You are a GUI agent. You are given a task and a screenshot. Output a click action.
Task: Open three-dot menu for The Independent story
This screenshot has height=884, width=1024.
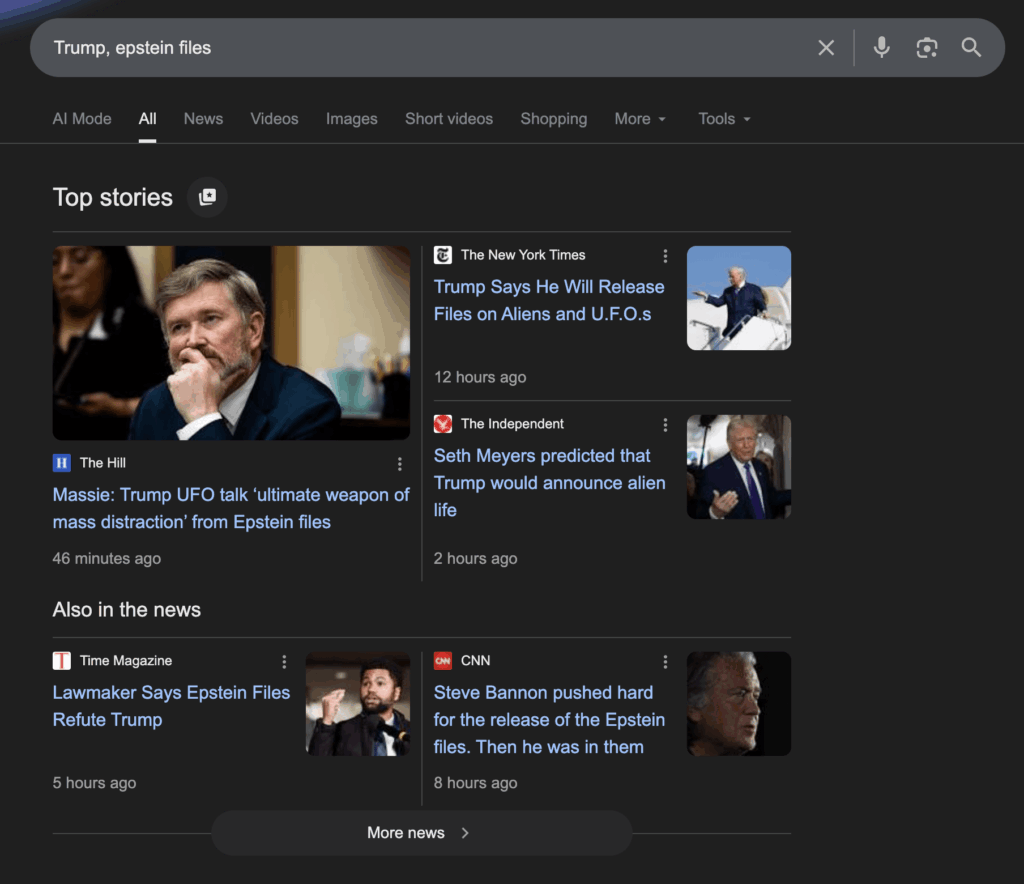point(665,425)
